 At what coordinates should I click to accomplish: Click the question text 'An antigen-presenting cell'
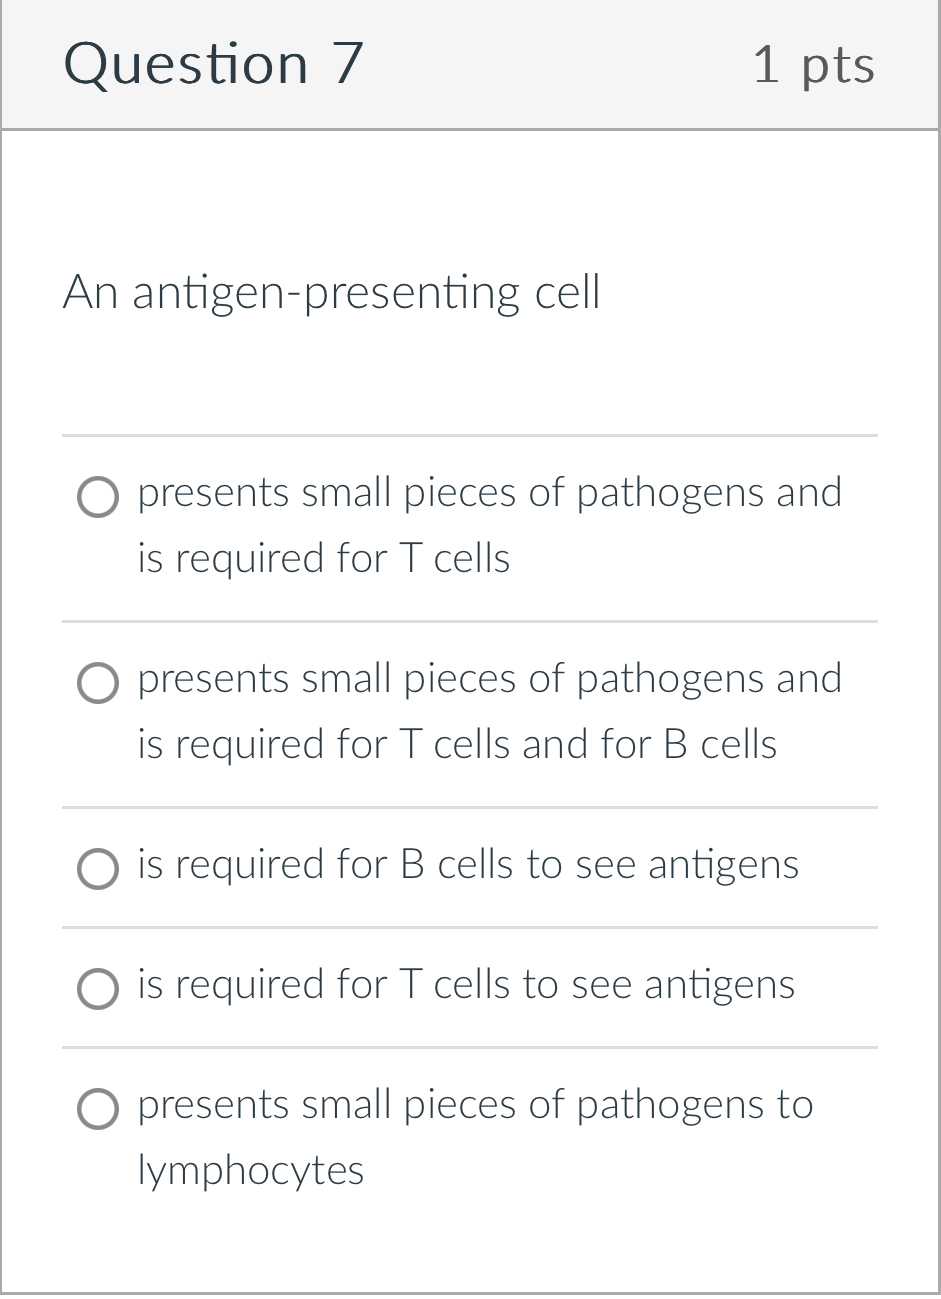coord(332,292)
